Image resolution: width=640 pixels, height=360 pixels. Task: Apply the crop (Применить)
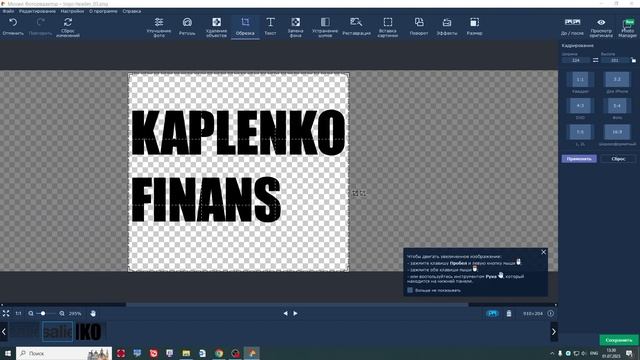point(579,159)
